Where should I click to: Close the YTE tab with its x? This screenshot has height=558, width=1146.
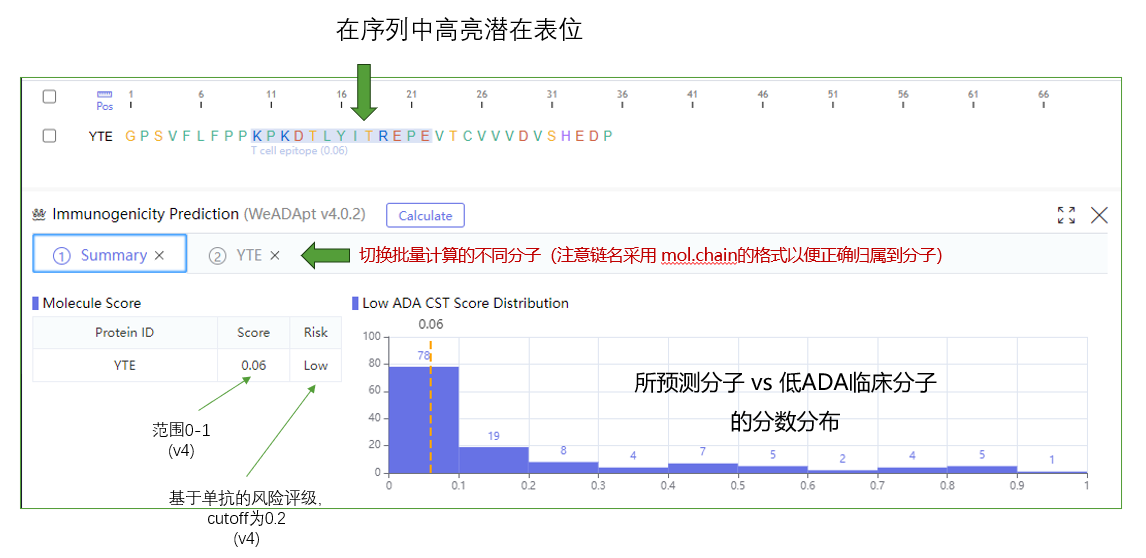[x=275, y=255]
